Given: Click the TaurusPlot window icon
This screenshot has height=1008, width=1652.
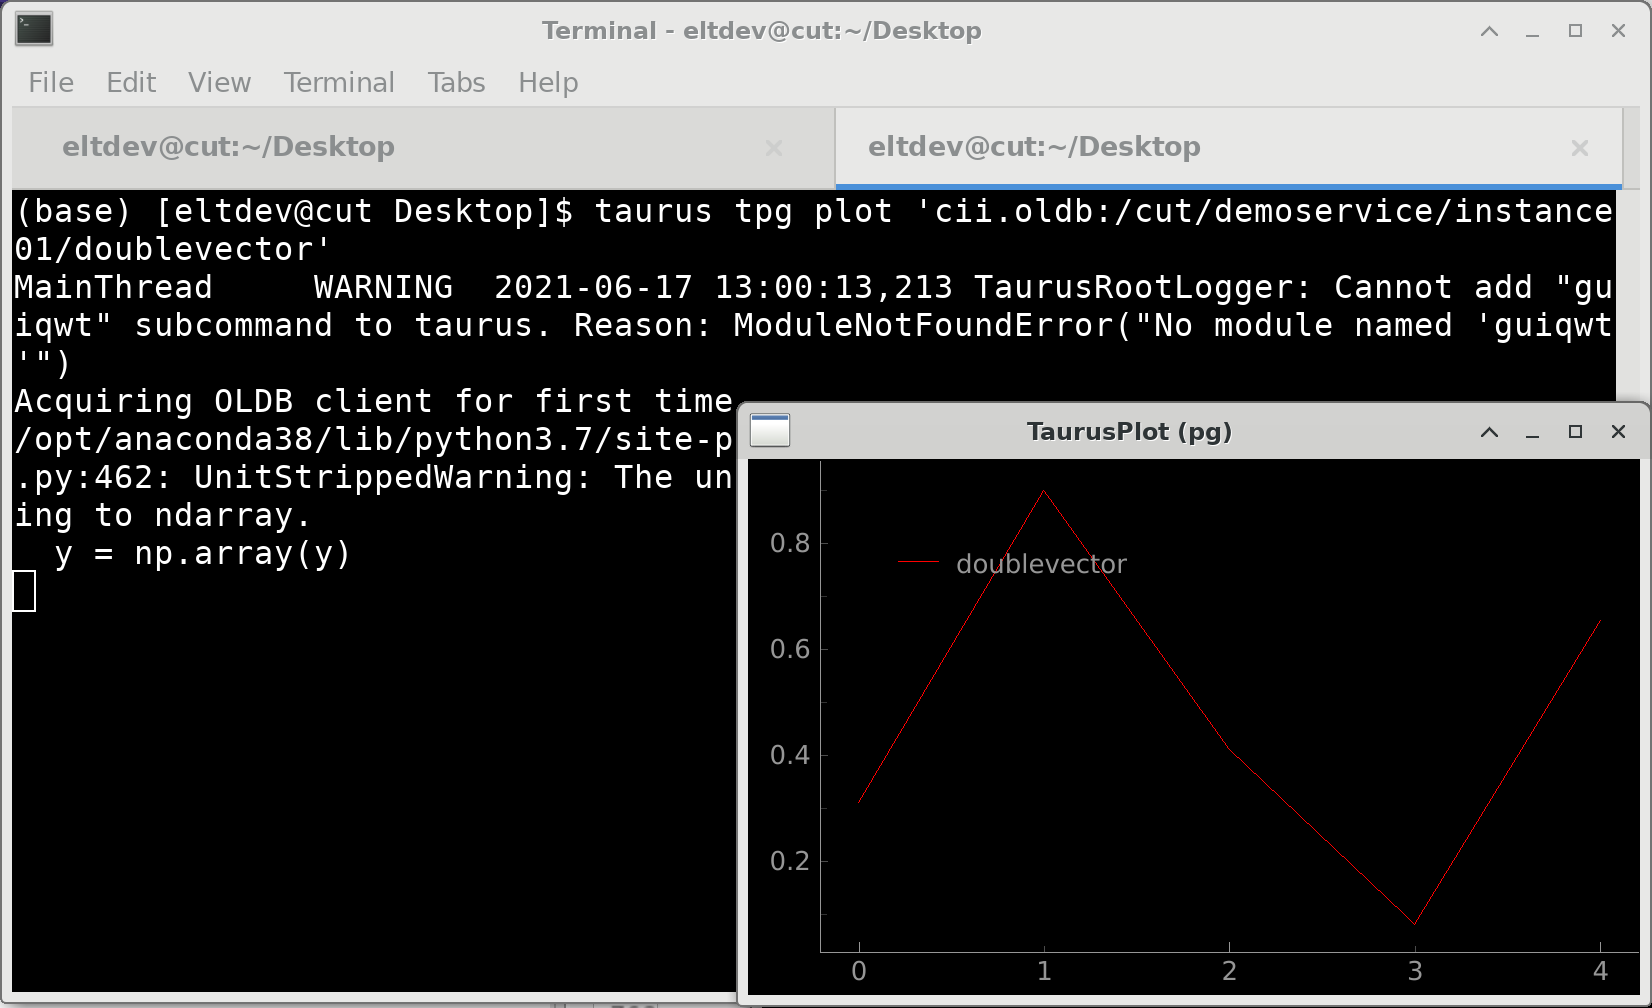Looking at the screenshot, I should [x=769, y=430].
